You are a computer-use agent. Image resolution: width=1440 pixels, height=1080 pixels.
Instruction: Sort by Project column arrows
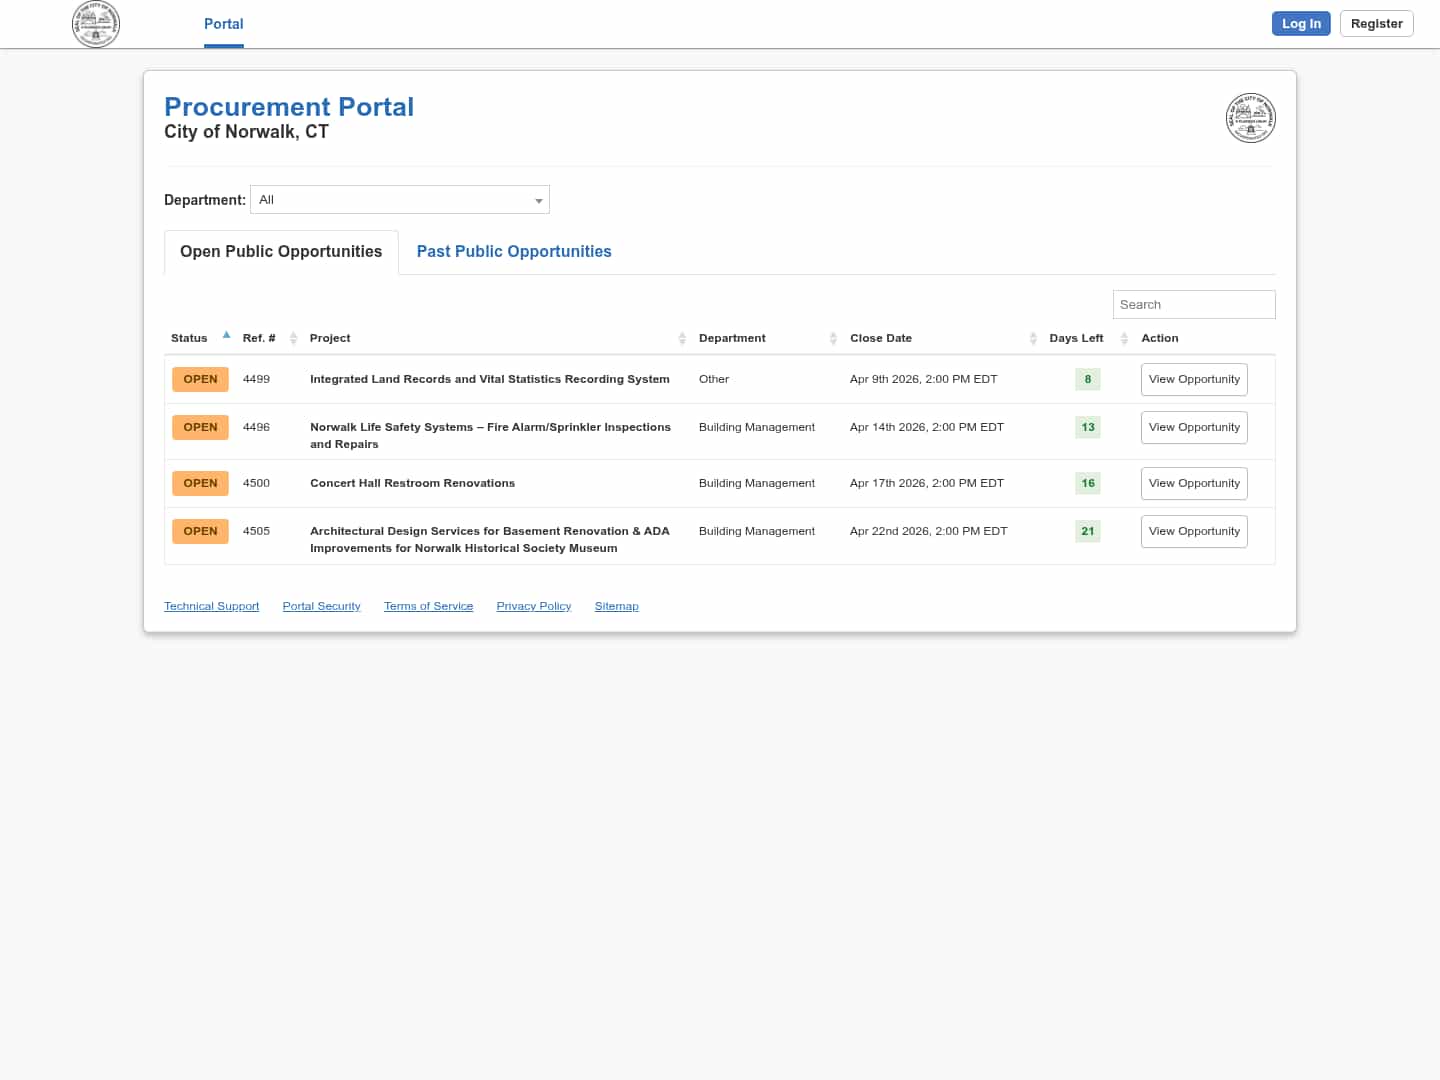pos(682,338)
